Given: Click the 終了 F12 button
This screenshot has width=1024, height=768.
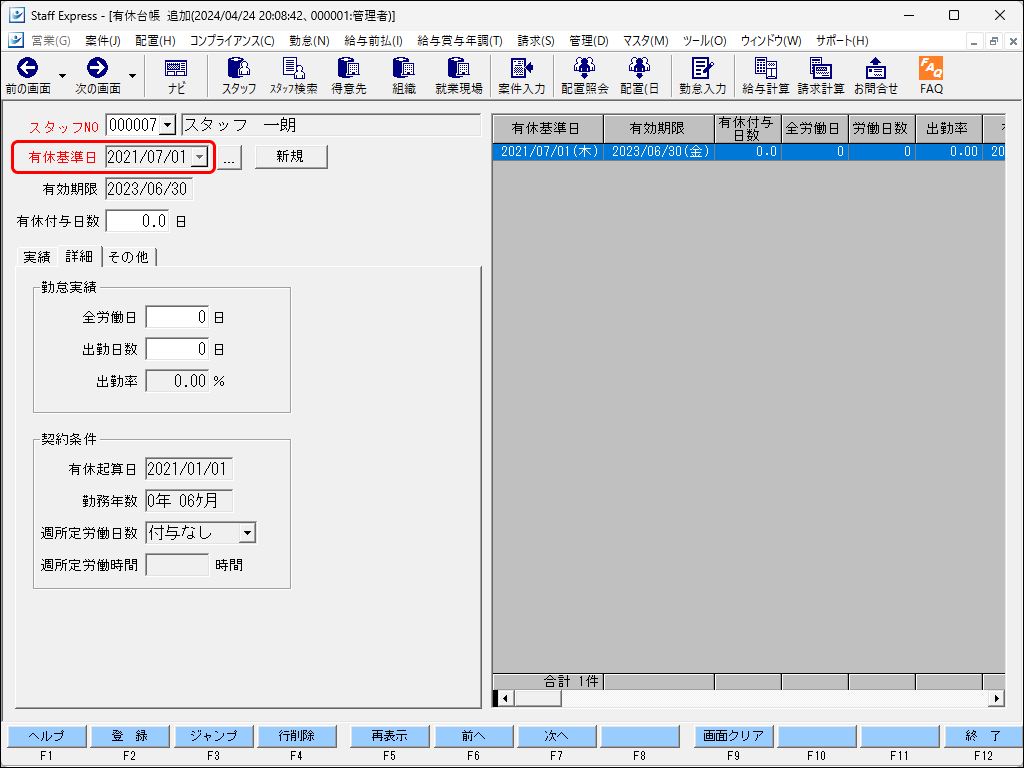Looking at the screenshot, I should coord(983,736).
